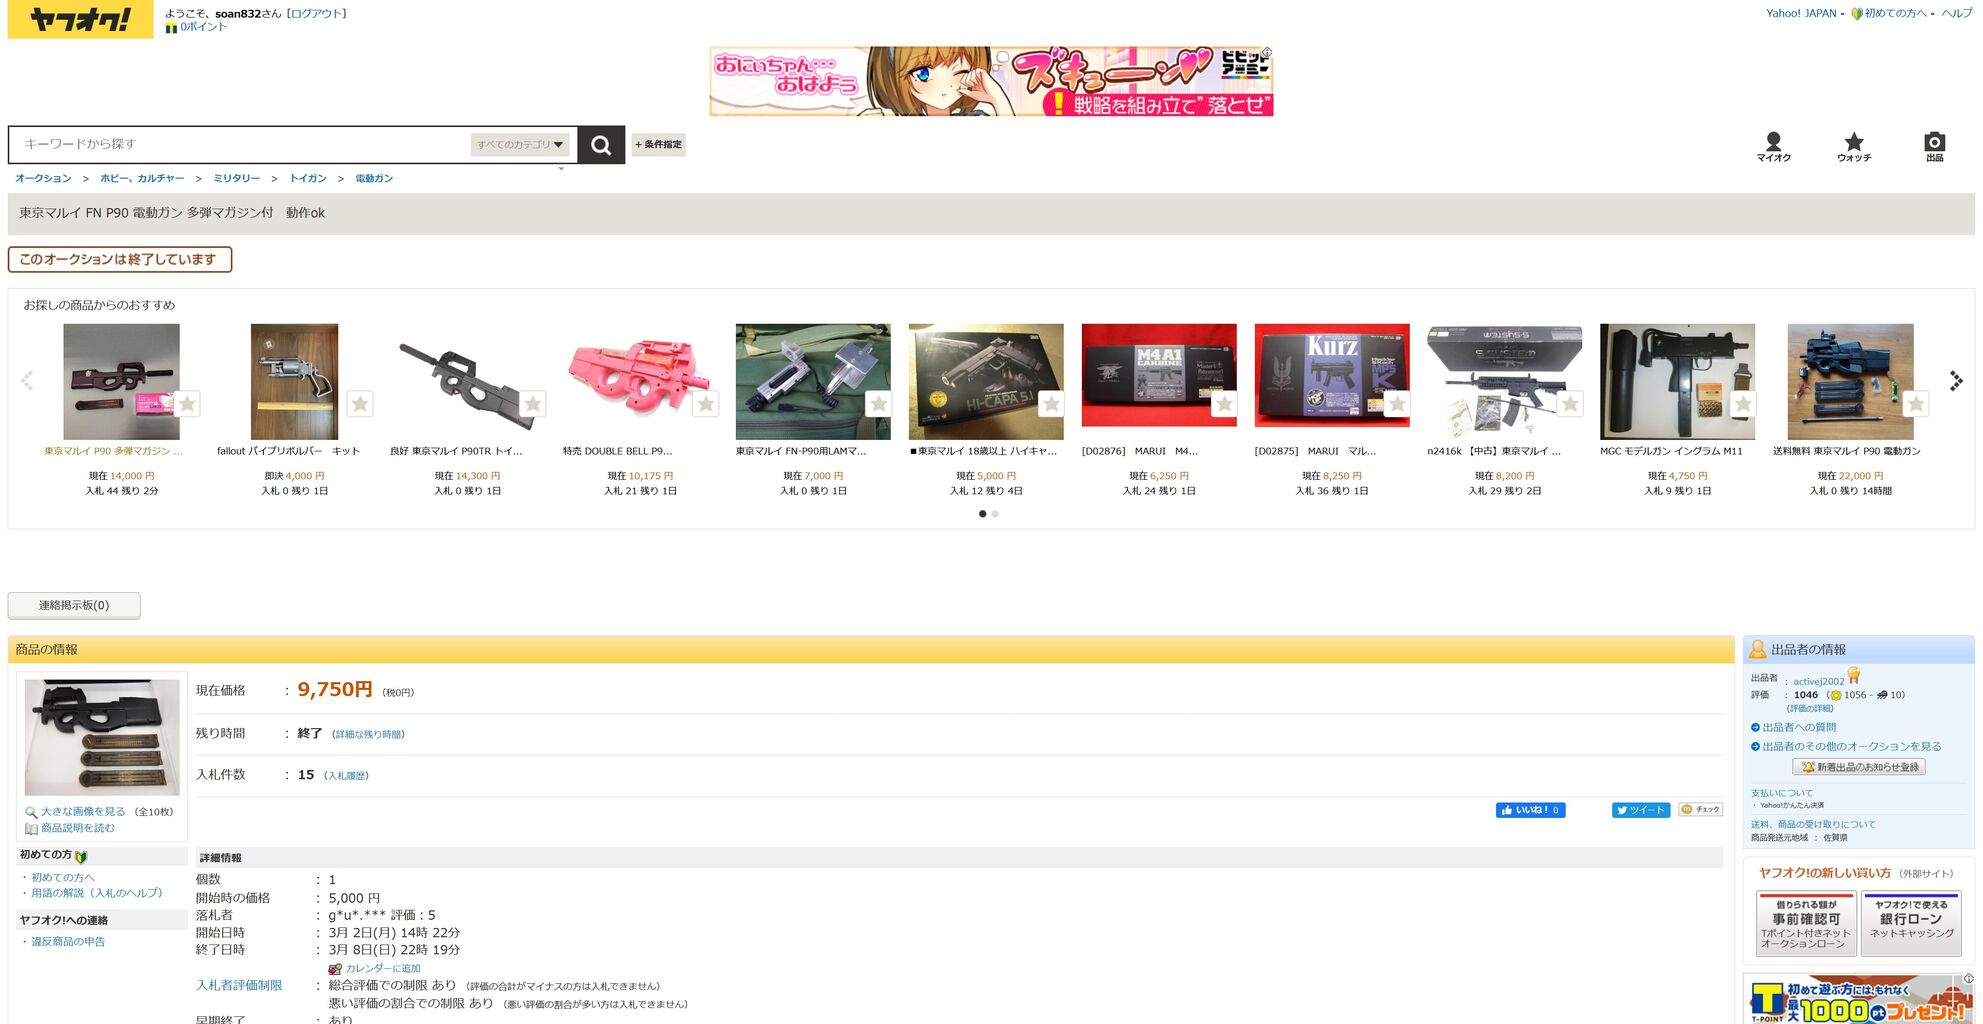The width and height of the screenshot is (1983, 1024).
Task: Click the Facebook いいね button
Action: 1531,810
